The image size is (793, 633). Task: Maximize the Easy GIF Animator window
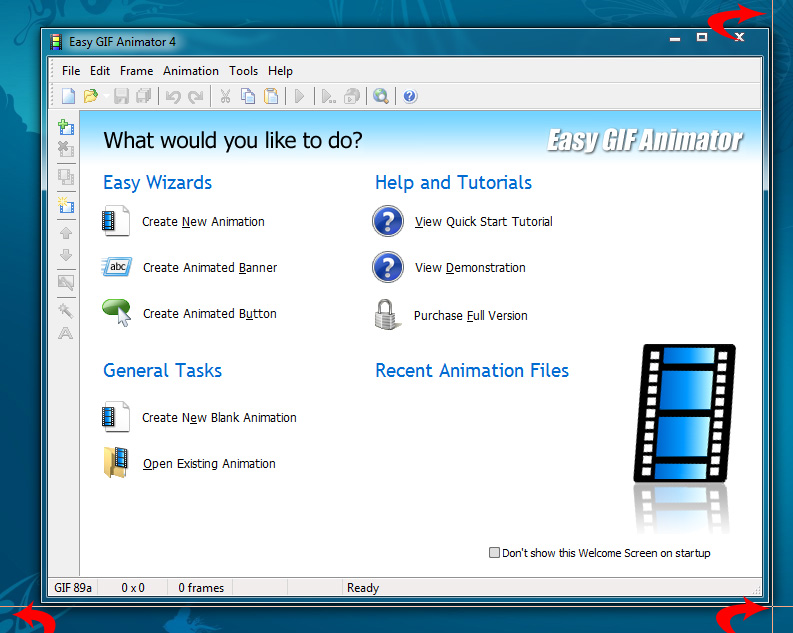tap(701, 37)
